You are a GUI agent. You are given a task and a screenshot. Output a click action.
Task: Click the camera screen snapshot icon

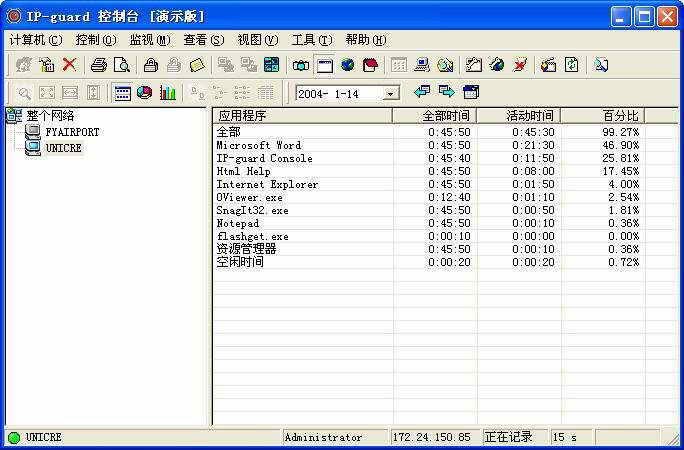click(301, 65)
